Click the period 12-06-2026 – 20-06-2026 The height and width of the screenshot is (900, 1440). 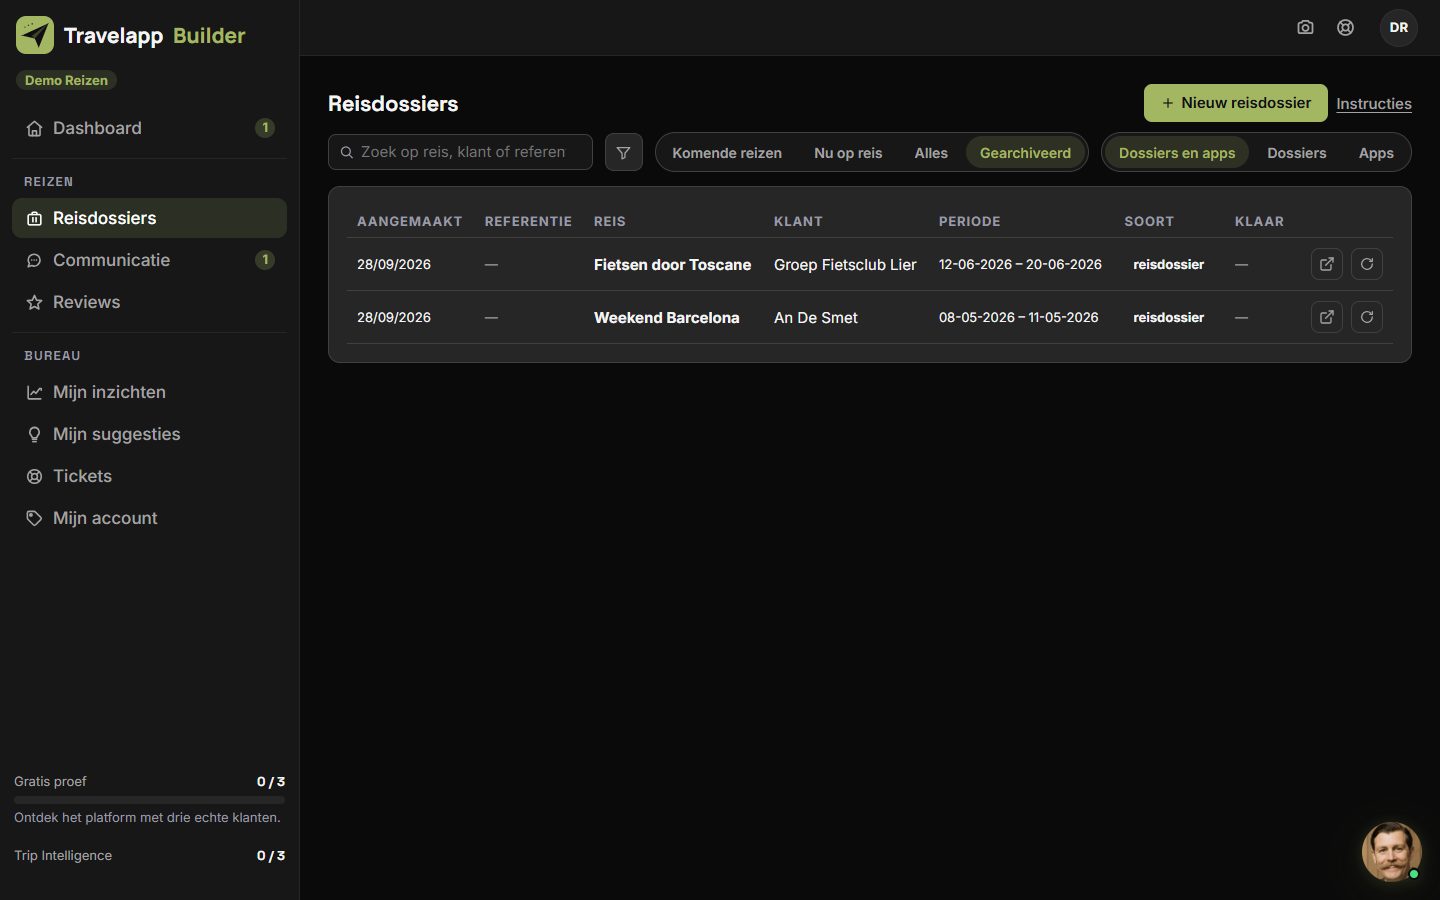click(x=1020, y=264)
